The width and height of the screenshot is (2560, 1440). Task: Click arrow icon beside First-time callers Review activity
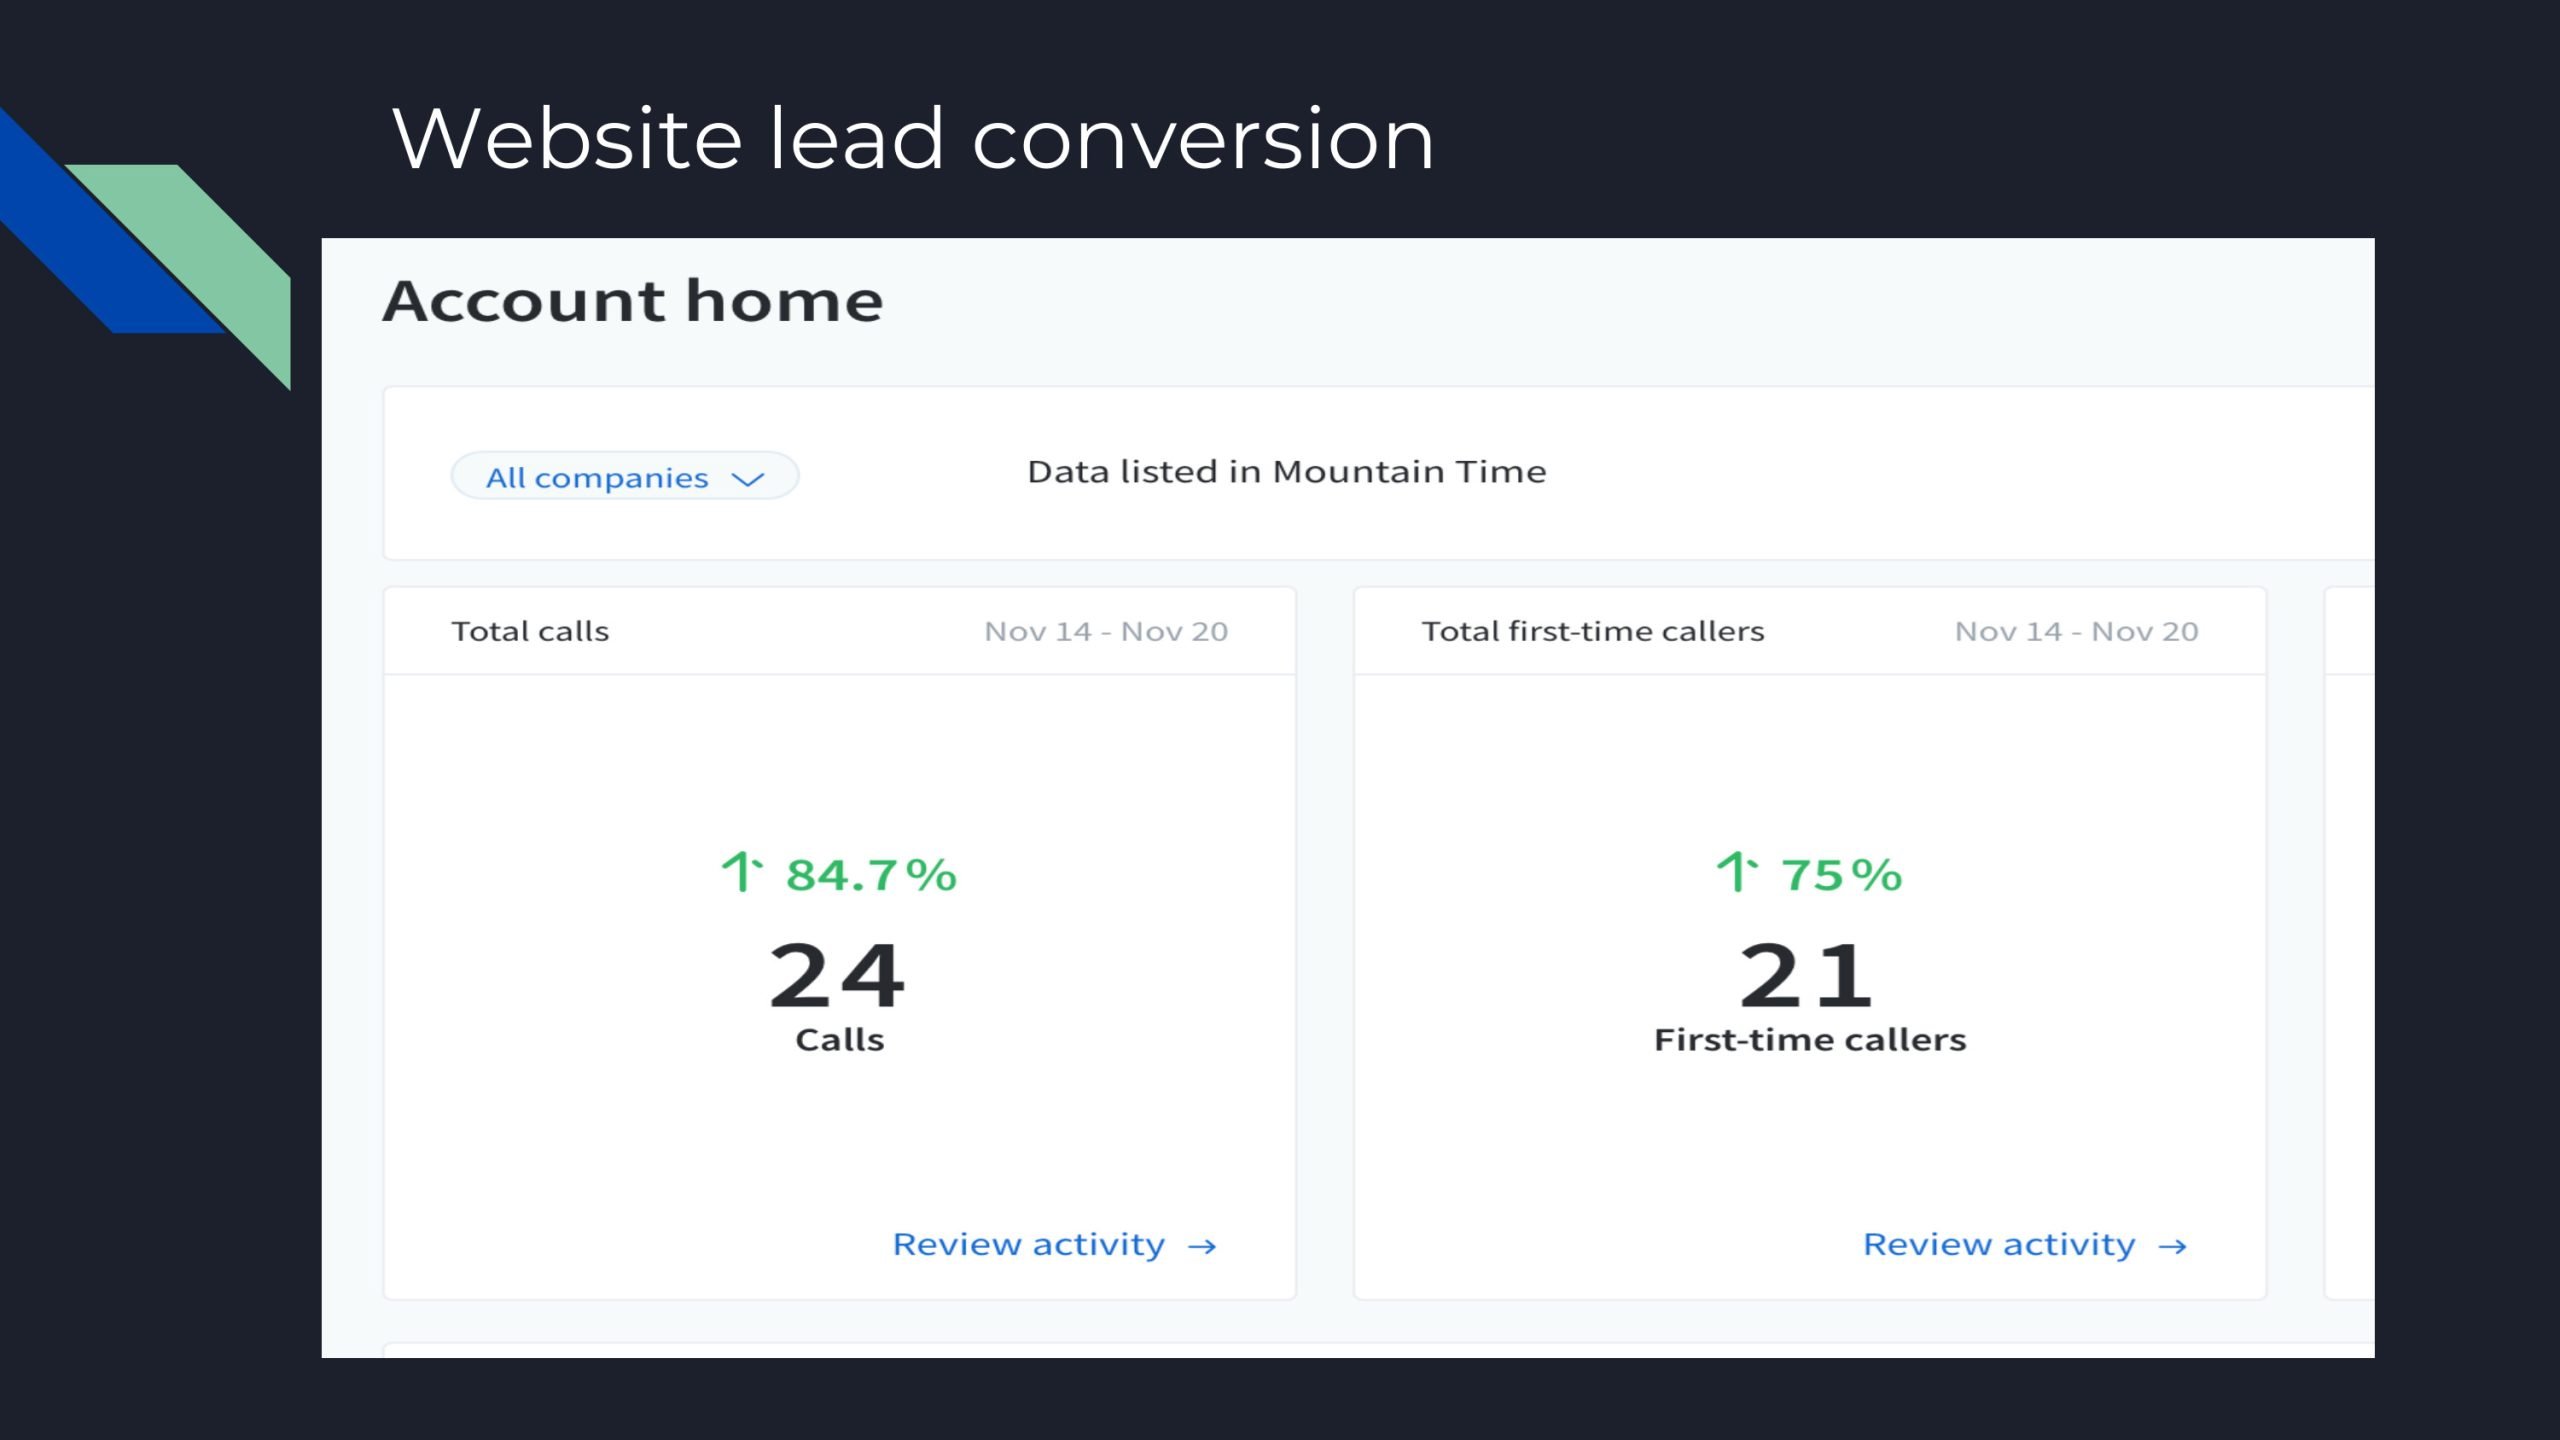tap(2172, 1247)
